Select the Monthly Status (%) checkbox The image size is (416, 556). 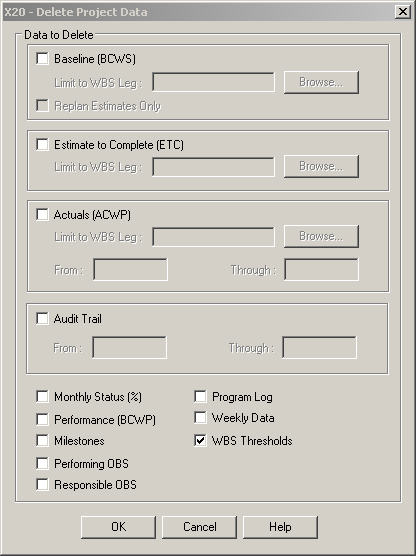coord(42,396)
